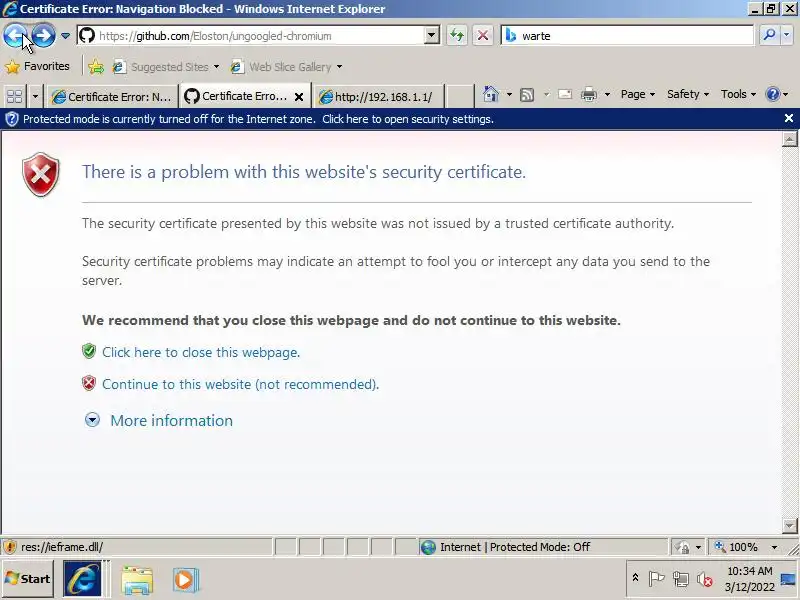Open the Help question mark menu
The width and height of the screenshot is (800, 600).
(777, 94)
